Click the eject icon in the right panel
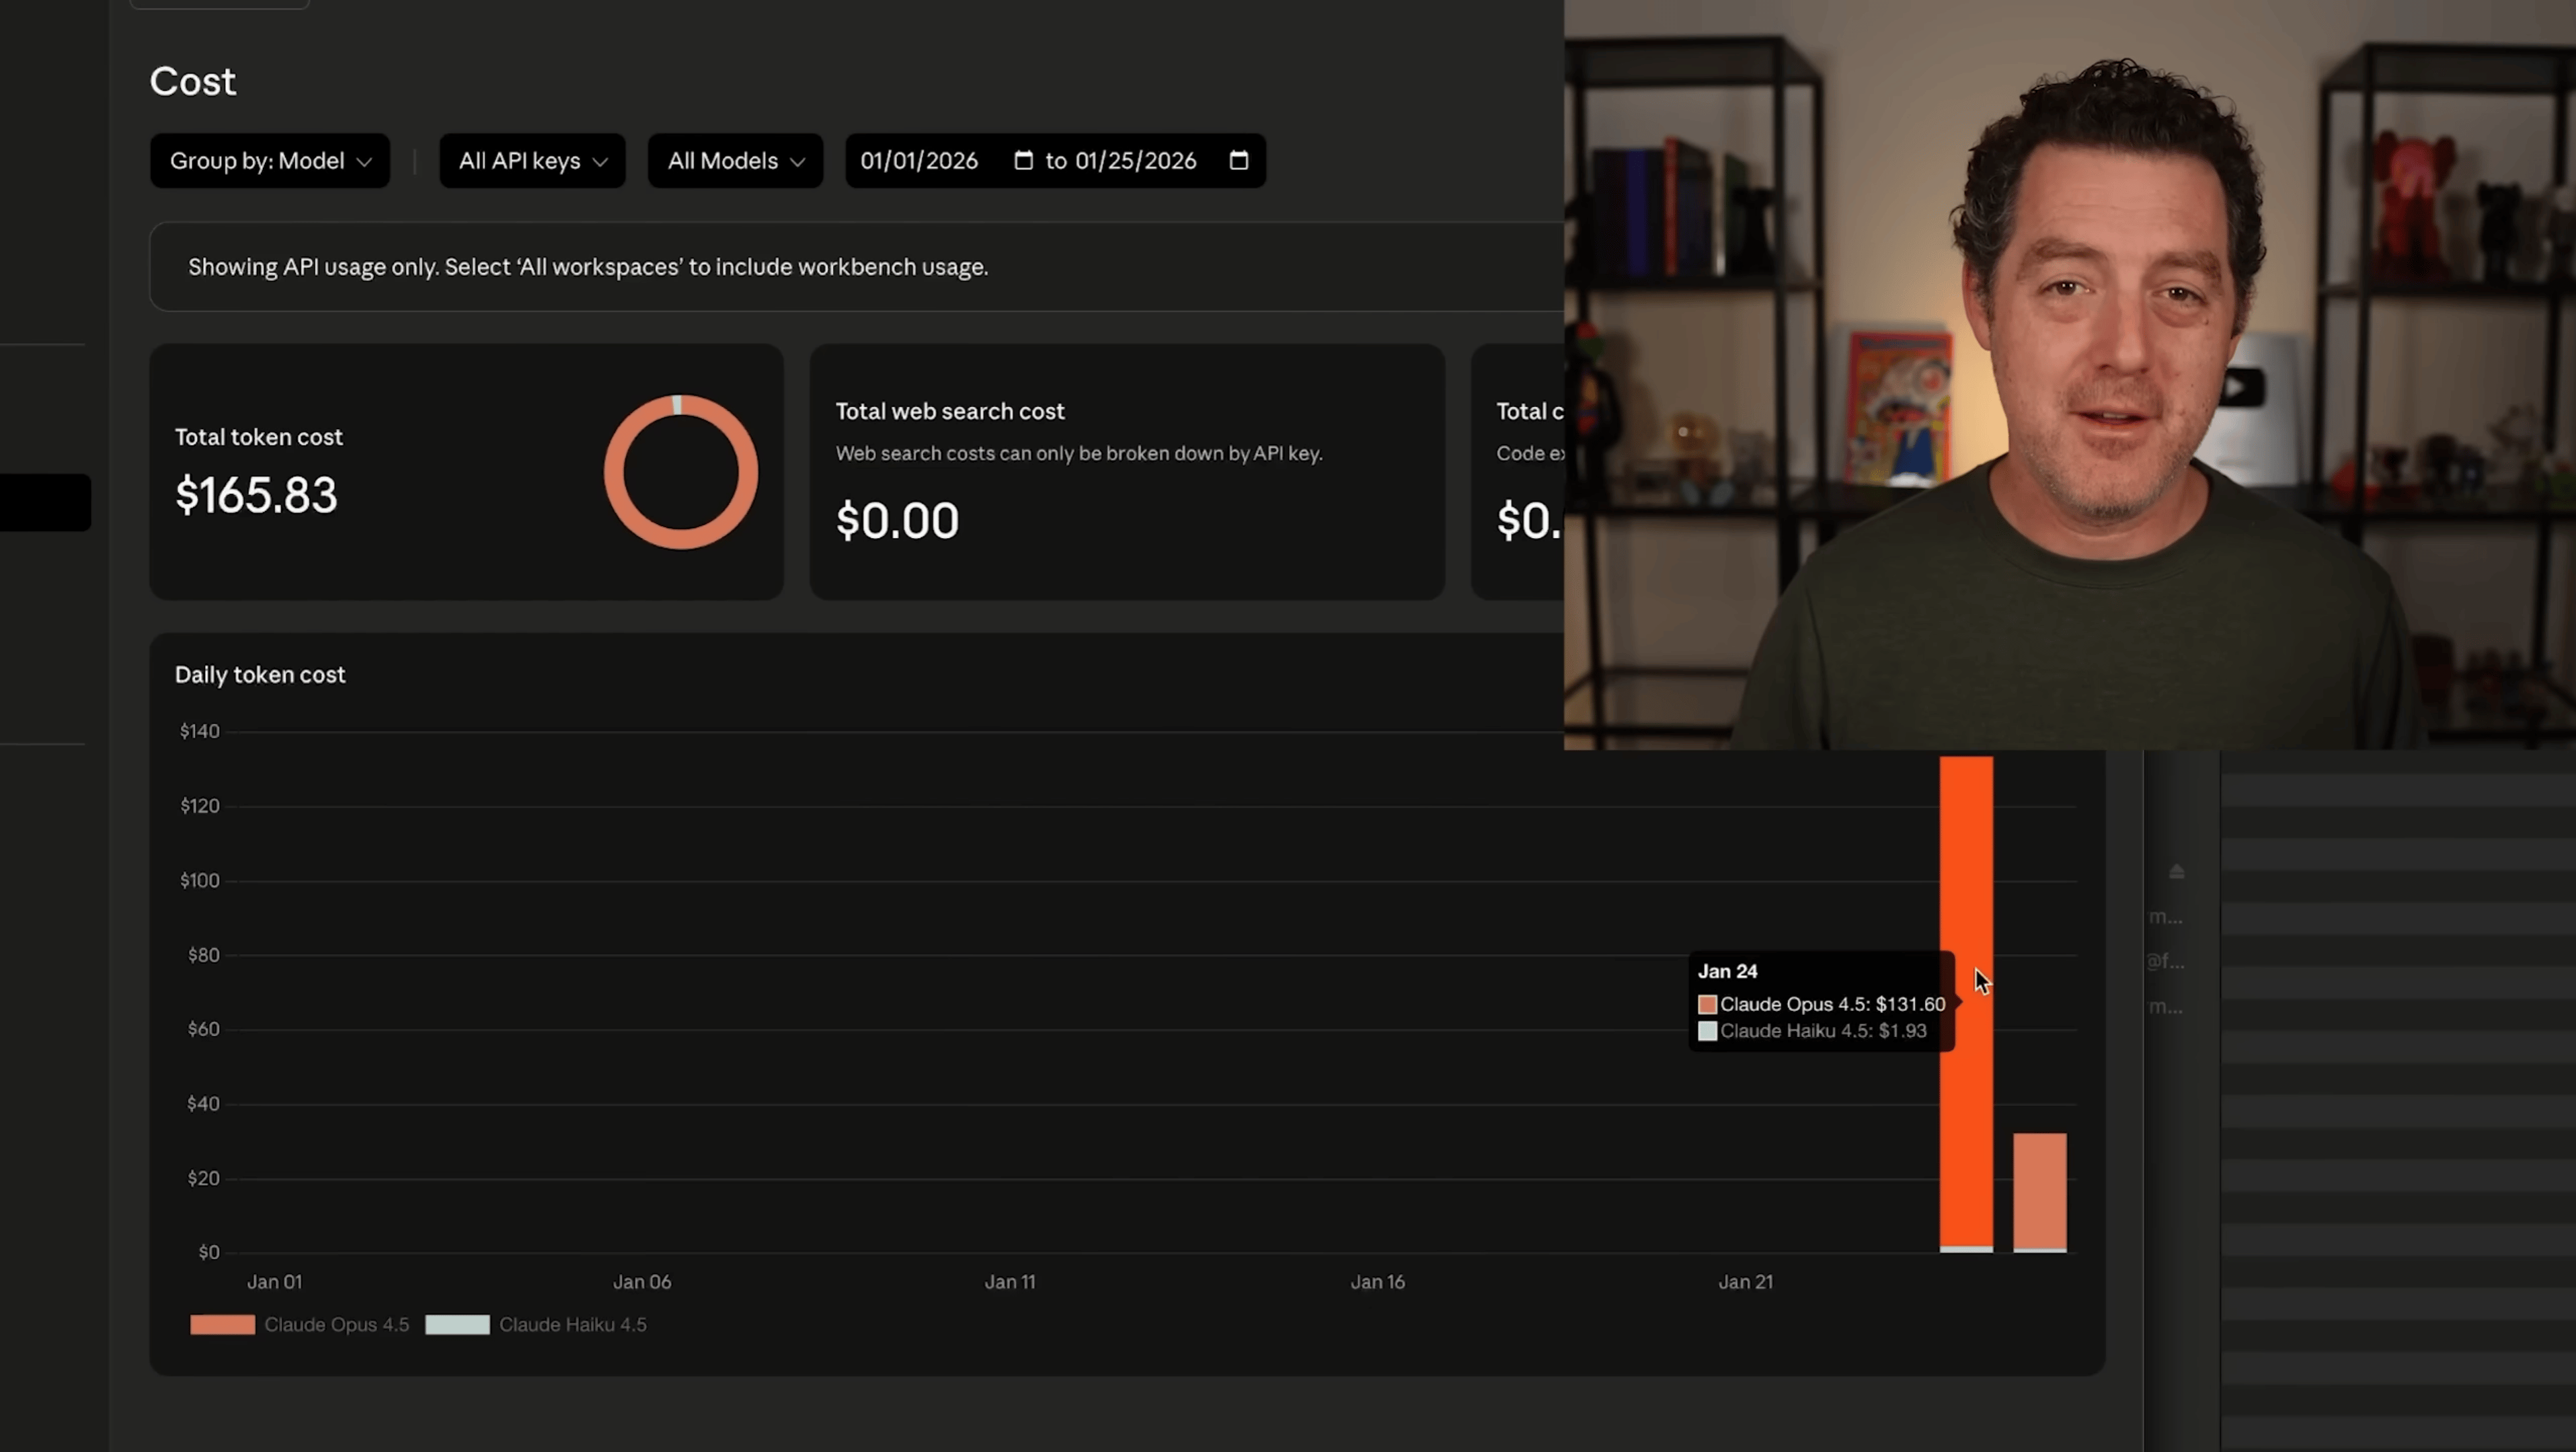The width and height of the screenshot is (2576, 1452). (x=2176, y=872)
